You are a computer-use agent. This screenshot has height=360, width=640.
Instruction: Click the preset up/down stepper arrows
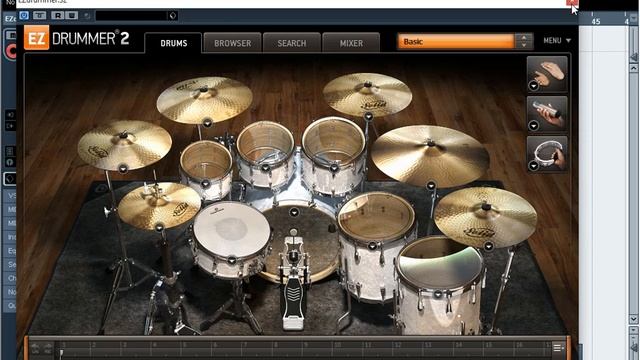pos(524,41)
